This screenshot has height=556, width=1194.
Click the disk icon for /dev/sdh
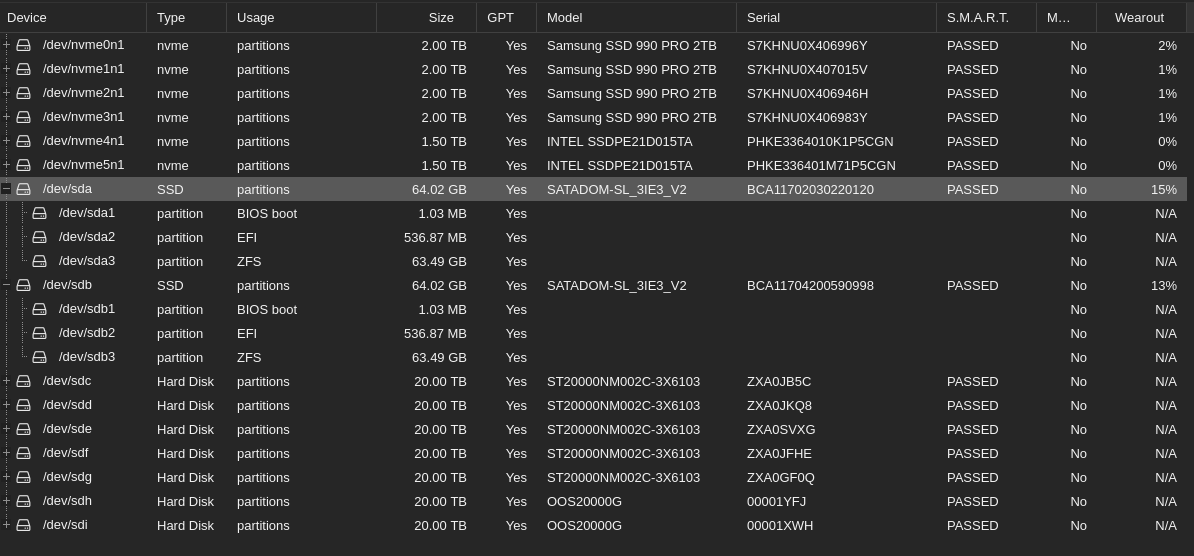click(24, 501)
